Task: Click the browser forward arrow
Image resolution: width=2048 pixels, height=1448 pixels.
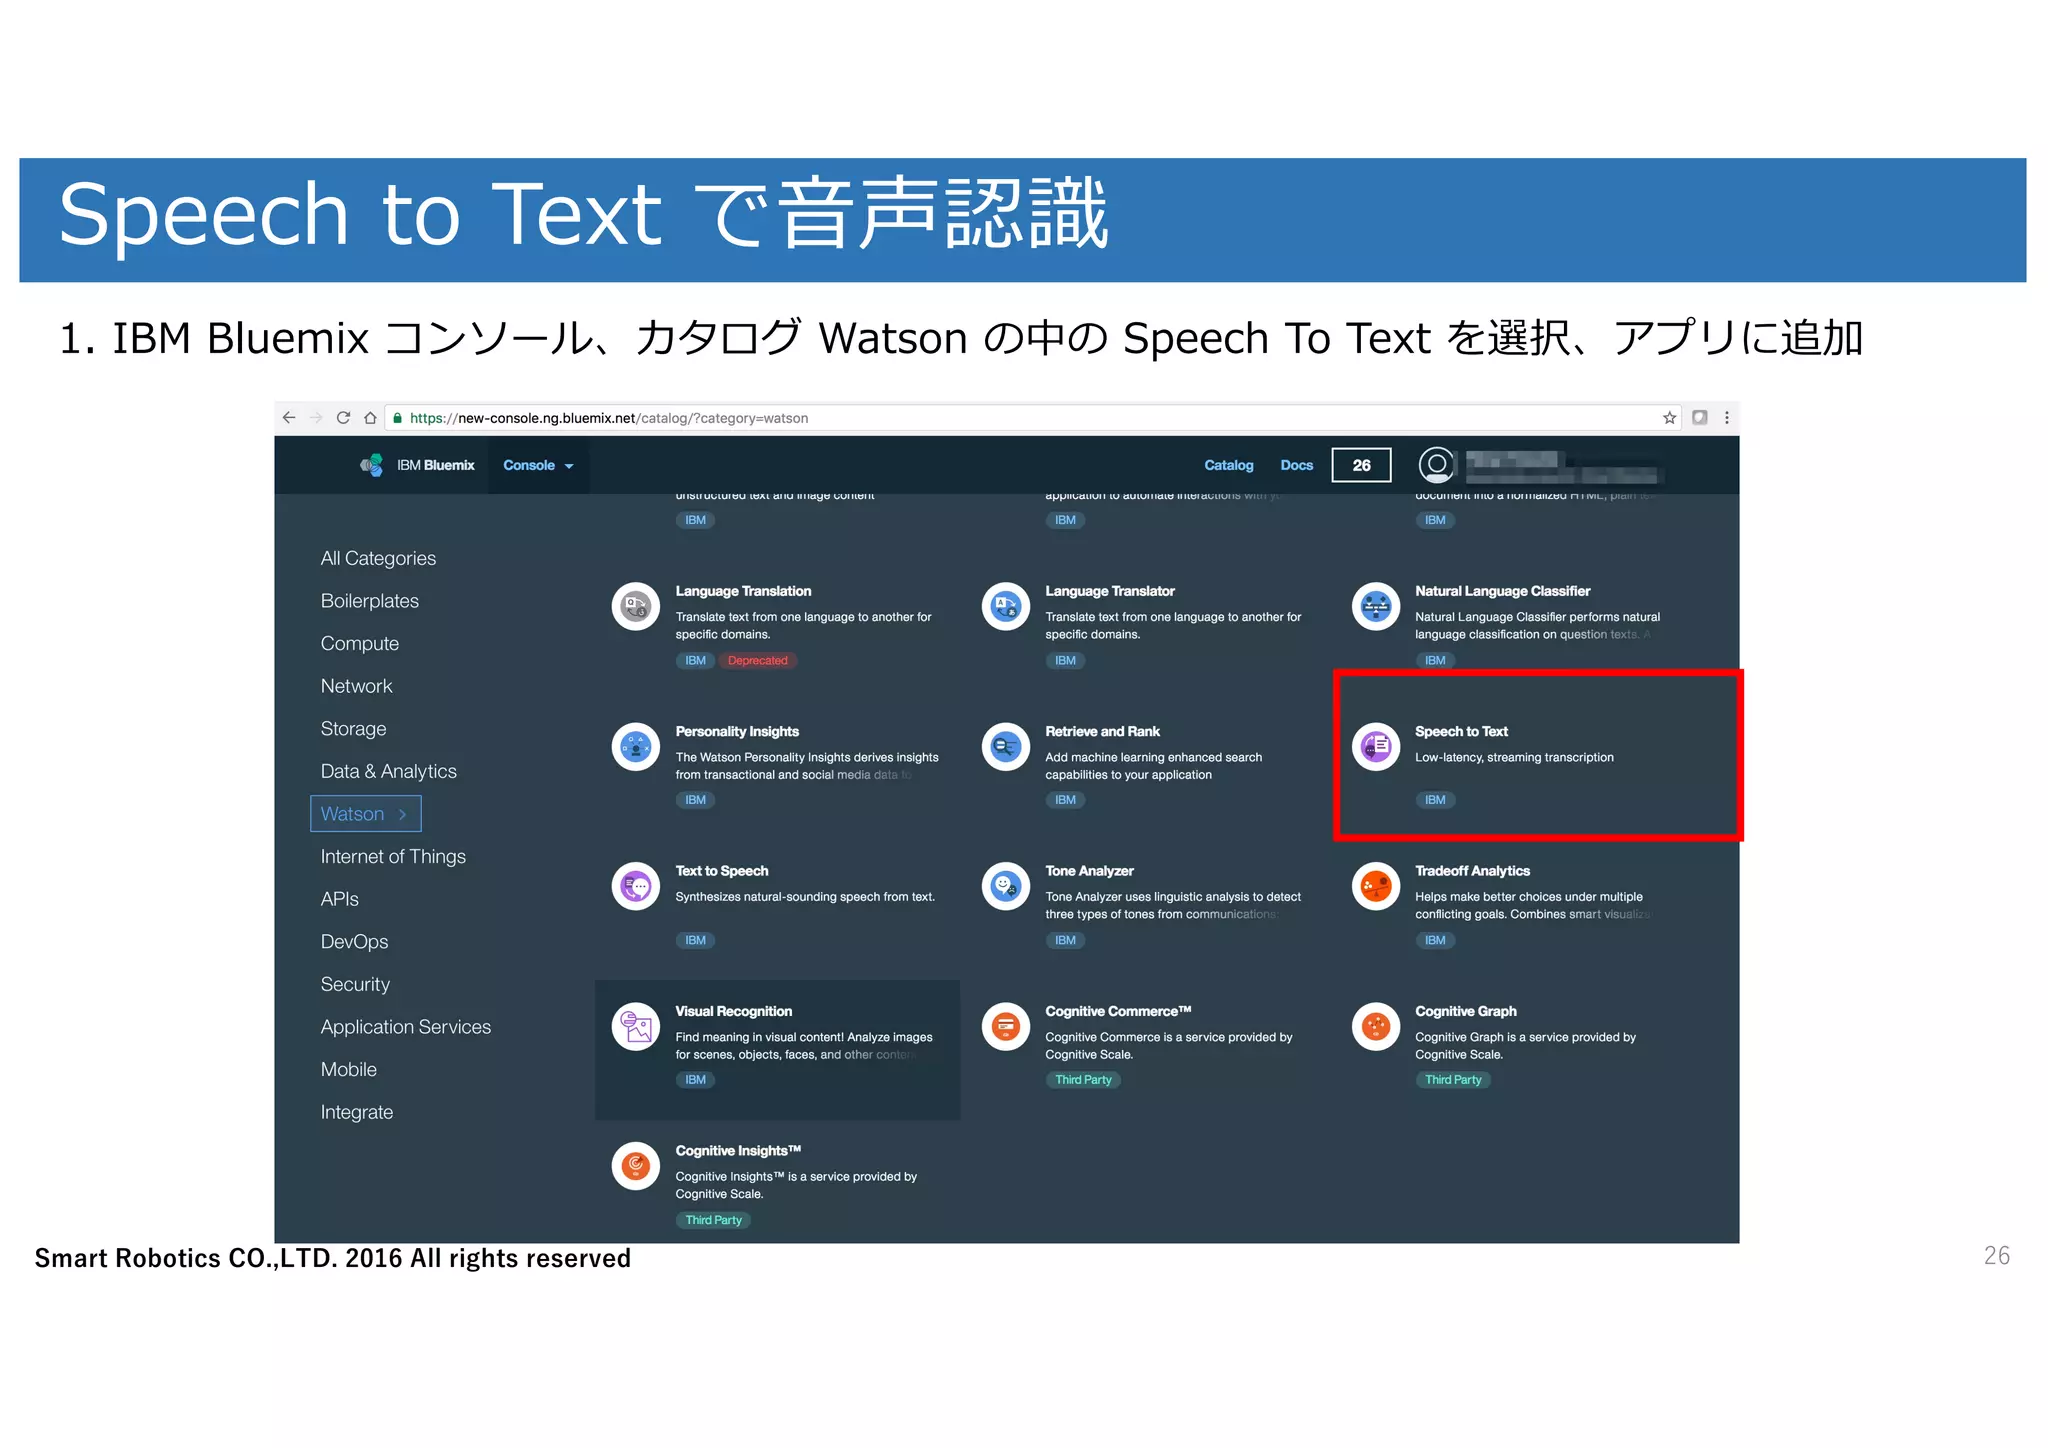Action: click(x=316, y=418)
